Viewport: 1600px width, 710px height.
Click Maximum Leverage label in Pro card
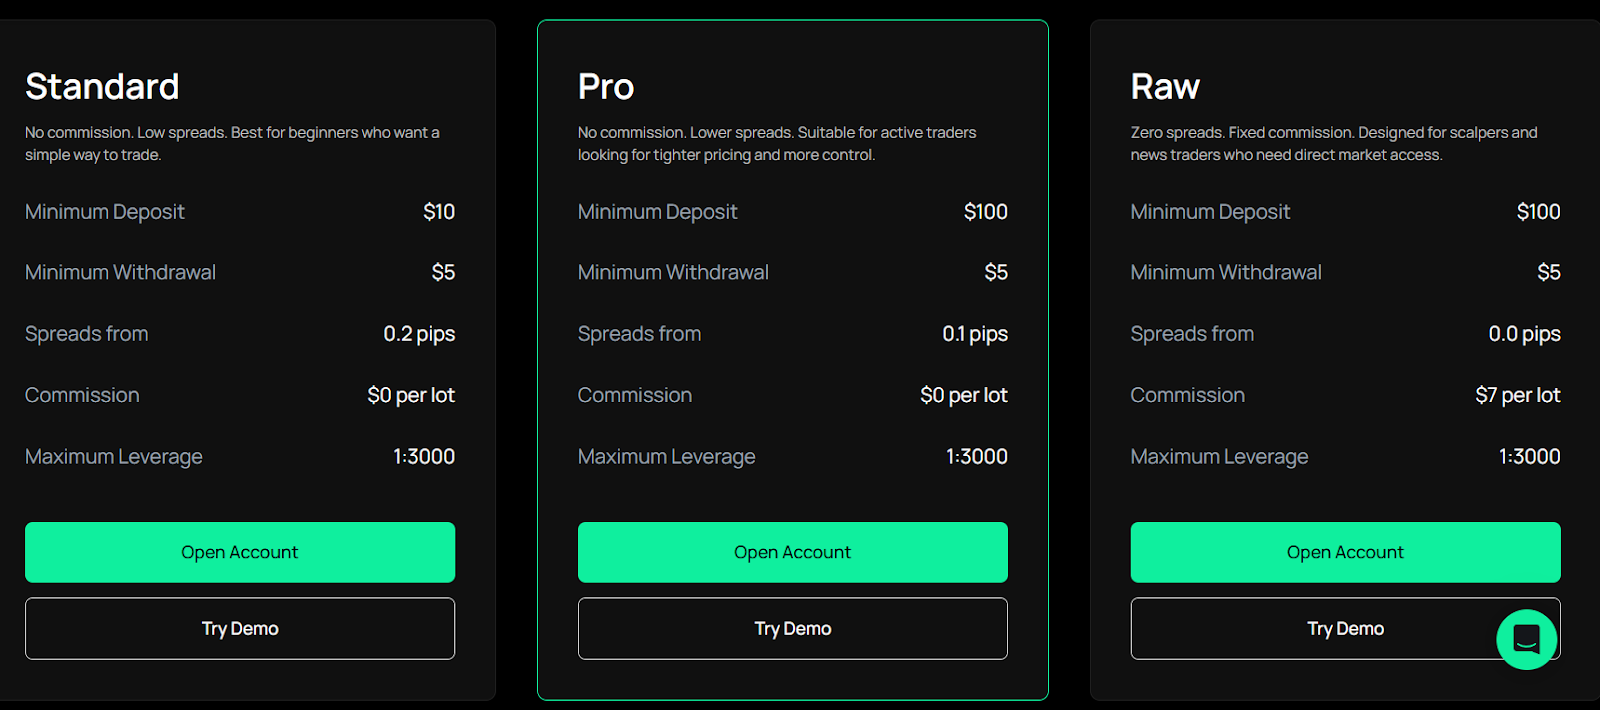click(666, 457)
